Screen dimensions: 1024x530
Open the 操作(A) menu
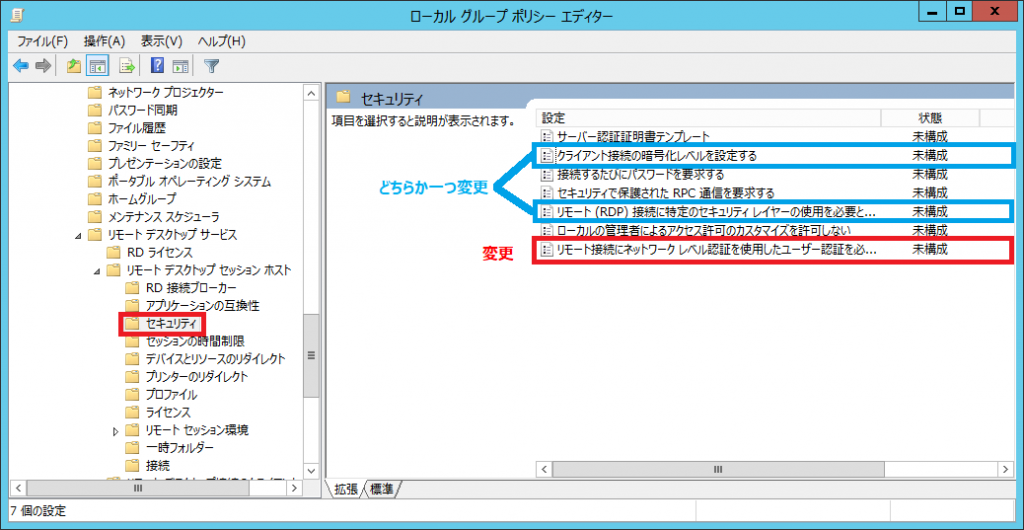click(104, 41)
